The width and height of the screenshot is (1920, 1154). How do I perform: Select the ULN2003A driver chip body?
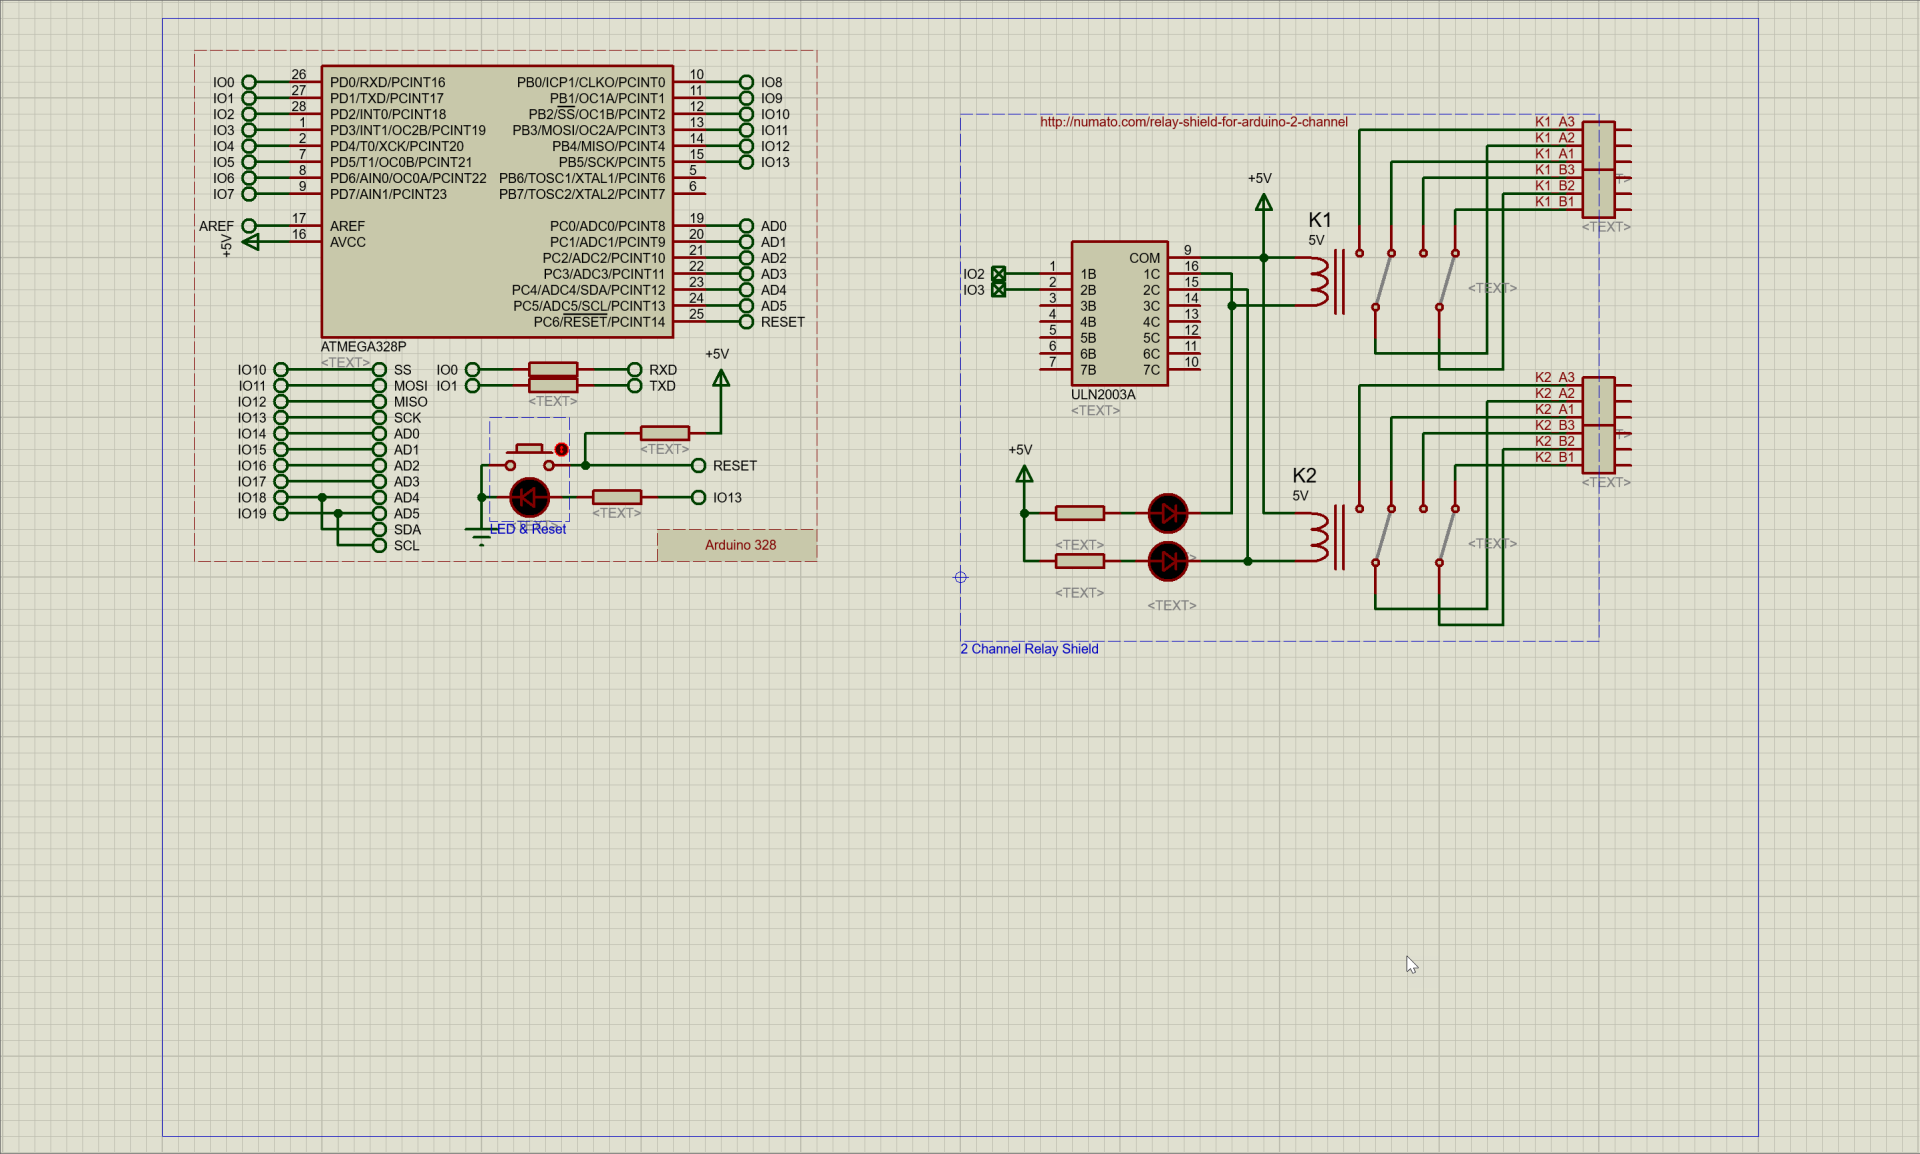1119,313
